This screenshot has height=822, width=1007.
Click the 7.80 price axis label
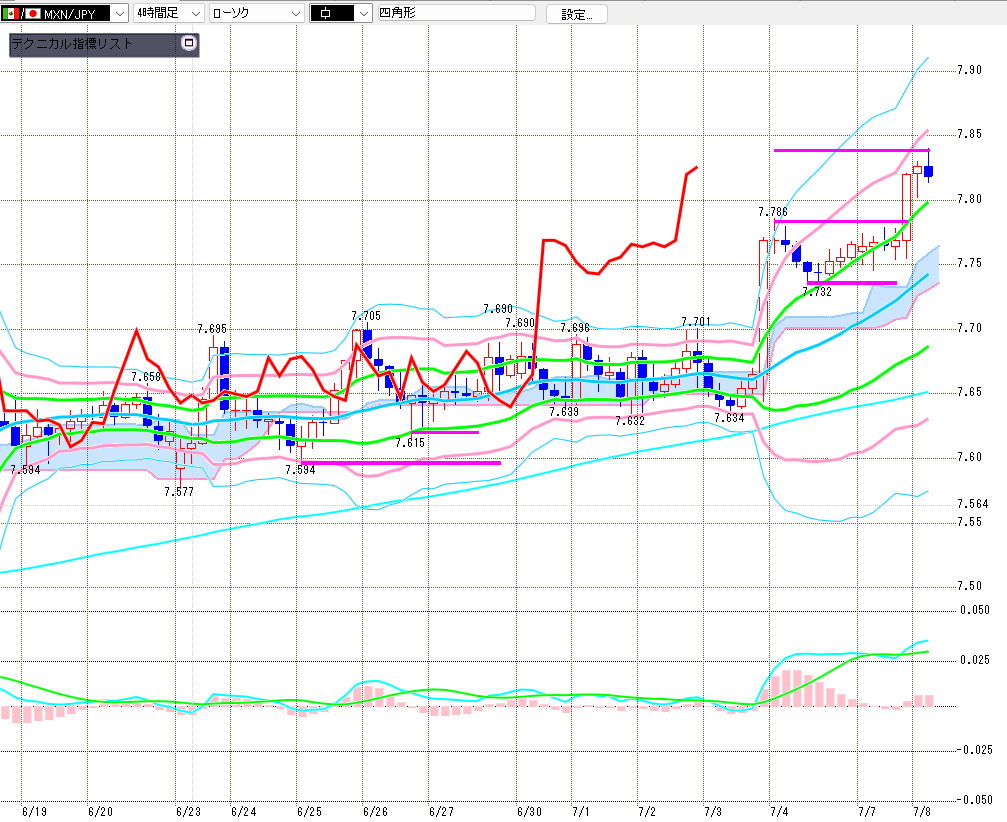(x=969, y=199)
